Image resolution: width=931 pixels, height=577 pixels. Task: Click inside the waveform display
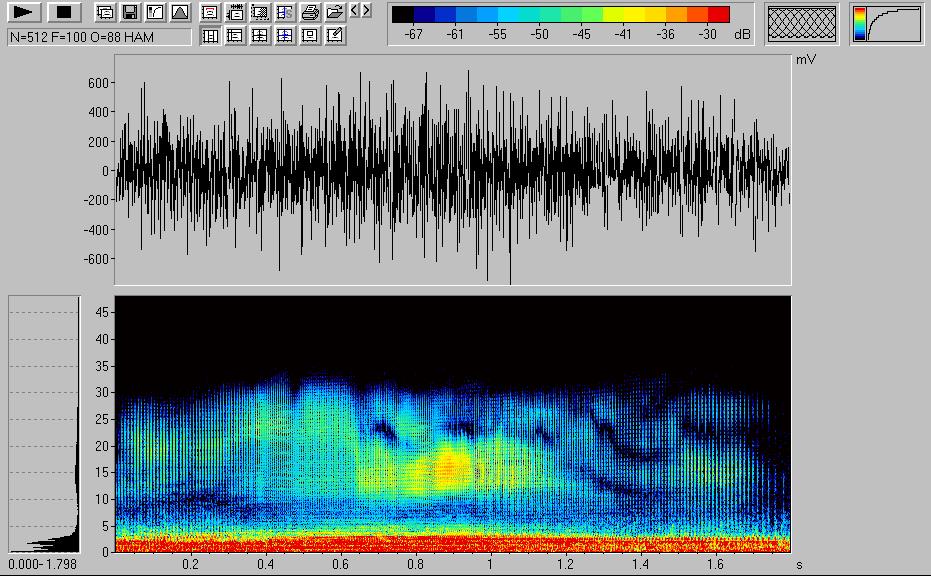coord(452,170)
